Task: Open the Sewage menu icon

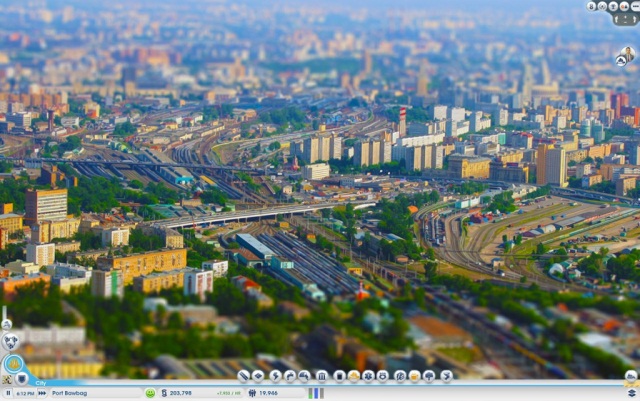Action: pyautogui.click(x=304, y=376)
